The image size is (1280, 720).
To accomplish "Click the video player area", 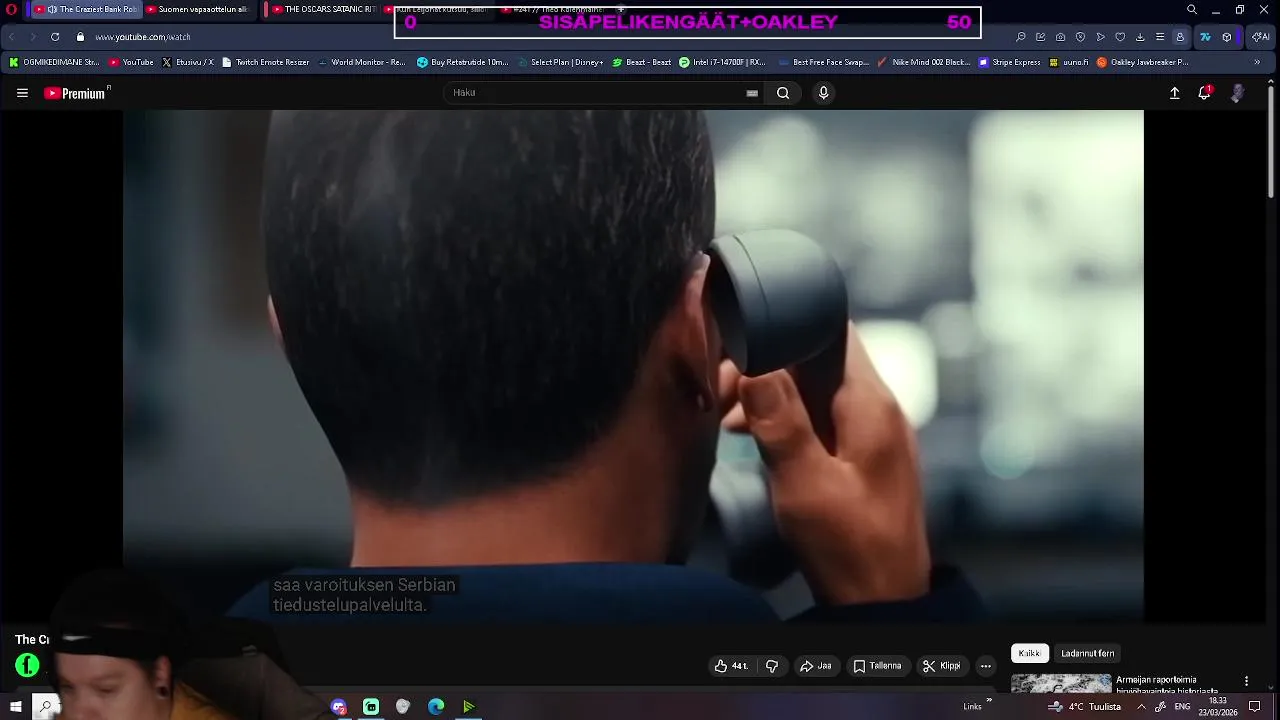I will (633, 366).
